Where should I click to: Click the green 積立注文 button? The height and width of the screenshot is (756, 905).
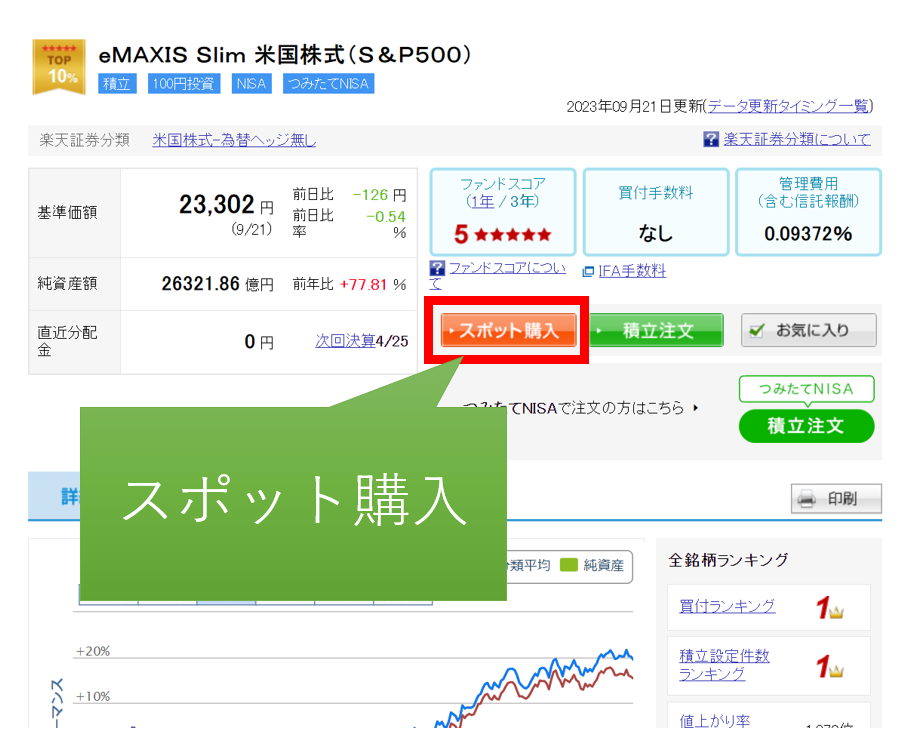656,330
